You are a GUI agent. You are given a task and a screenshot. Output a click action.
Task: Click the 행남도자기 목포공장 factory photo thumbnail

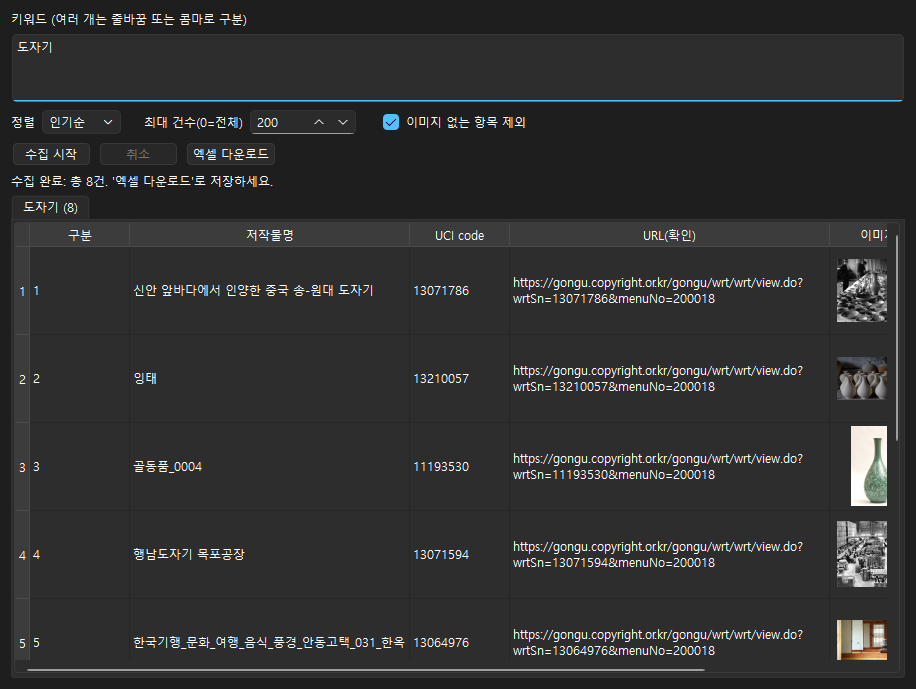pyautogui.click(x=862, y=554)
